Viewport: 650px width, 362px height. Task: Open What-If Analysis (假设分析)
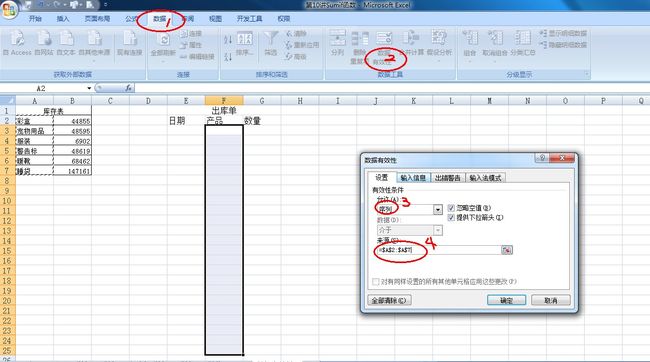(x=439, y=45)
